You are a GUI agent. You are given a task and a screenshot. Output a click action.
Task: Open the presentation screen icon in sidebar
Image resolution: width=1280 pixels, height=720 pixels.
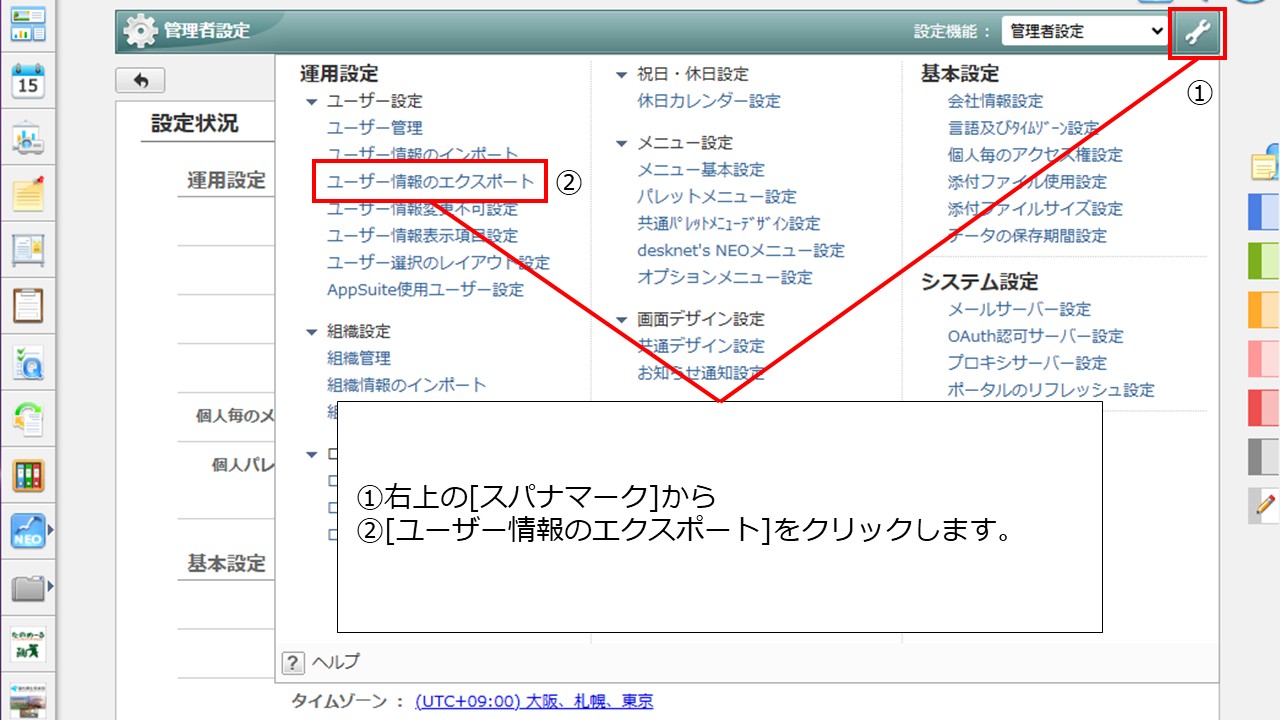28,139
